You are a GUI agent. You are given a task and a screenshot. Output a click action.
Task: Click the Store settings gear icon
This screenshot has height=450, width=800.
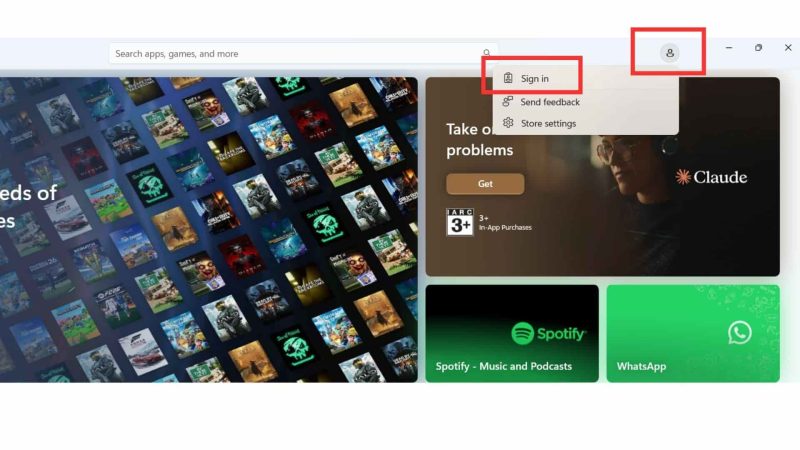[x=508, y=123]
